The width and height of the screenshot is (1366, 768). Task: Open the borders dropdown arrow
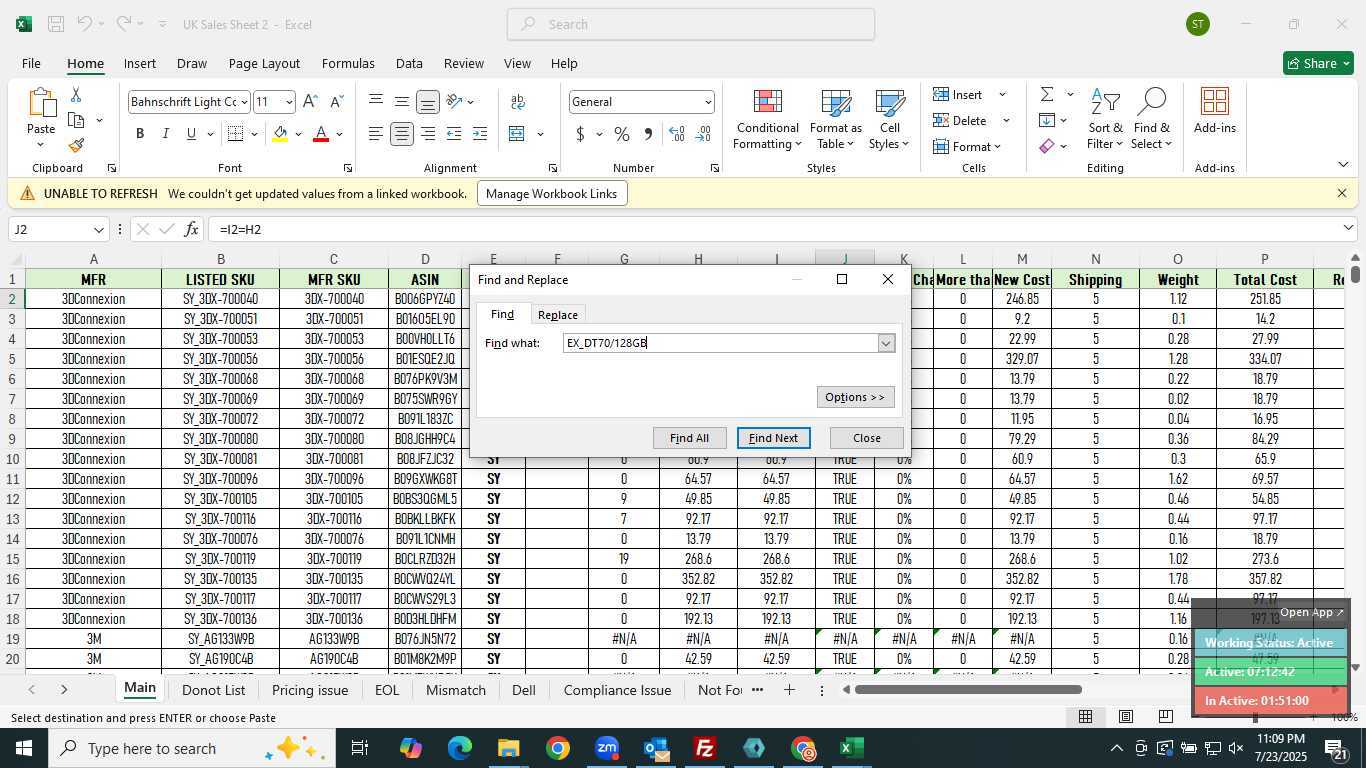[x=254, y=134]
